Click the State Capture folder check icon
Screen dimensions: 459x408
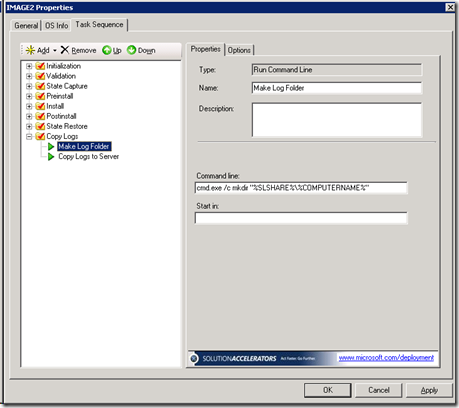point(40,86)
